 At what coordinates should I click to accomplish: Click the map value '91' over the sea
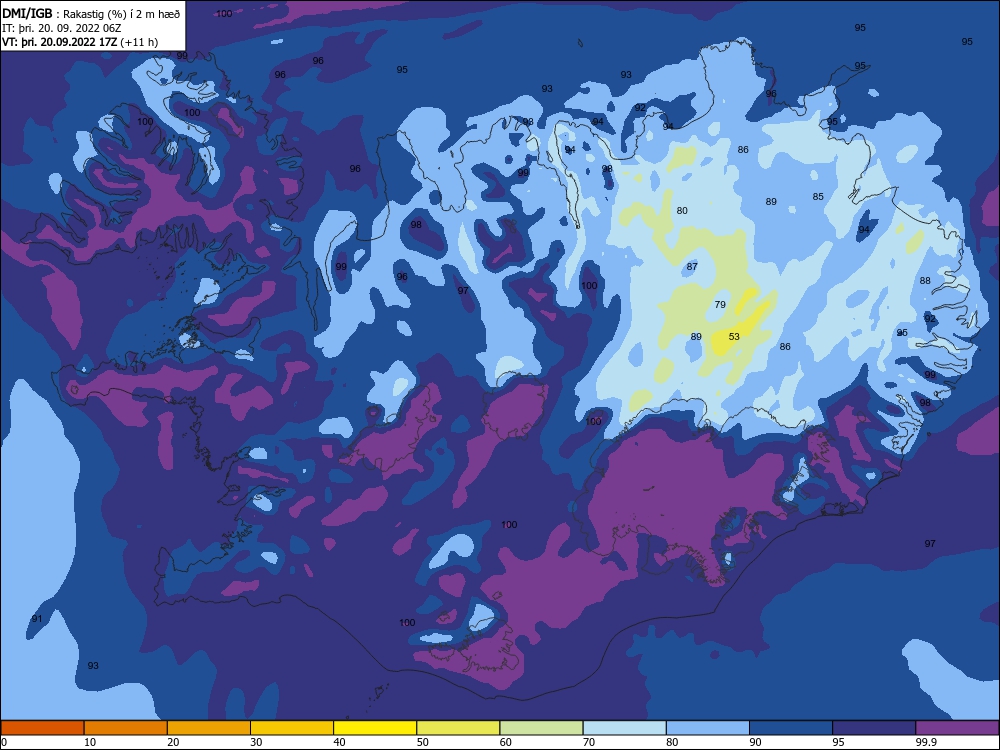point(37,619)
